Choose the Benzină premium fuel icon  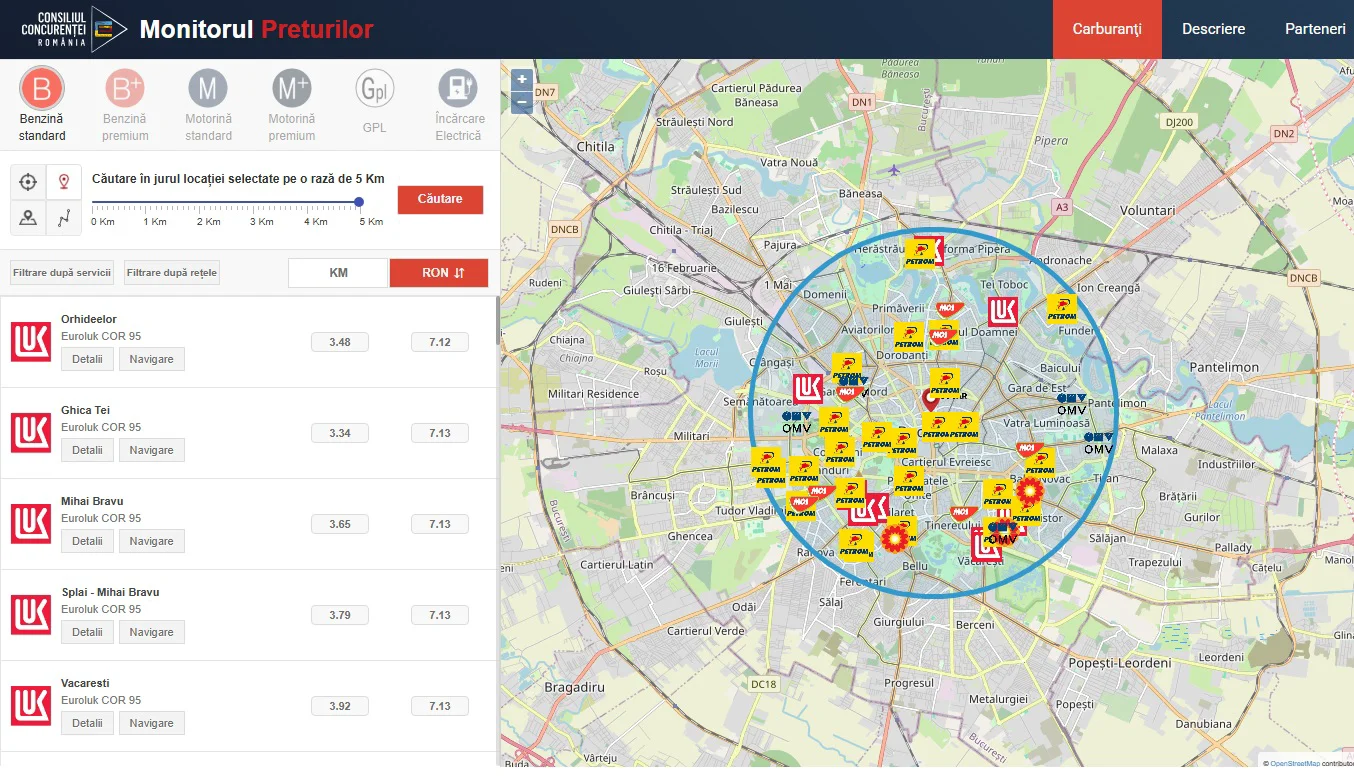pyautogui.click(x=125, y=89)
